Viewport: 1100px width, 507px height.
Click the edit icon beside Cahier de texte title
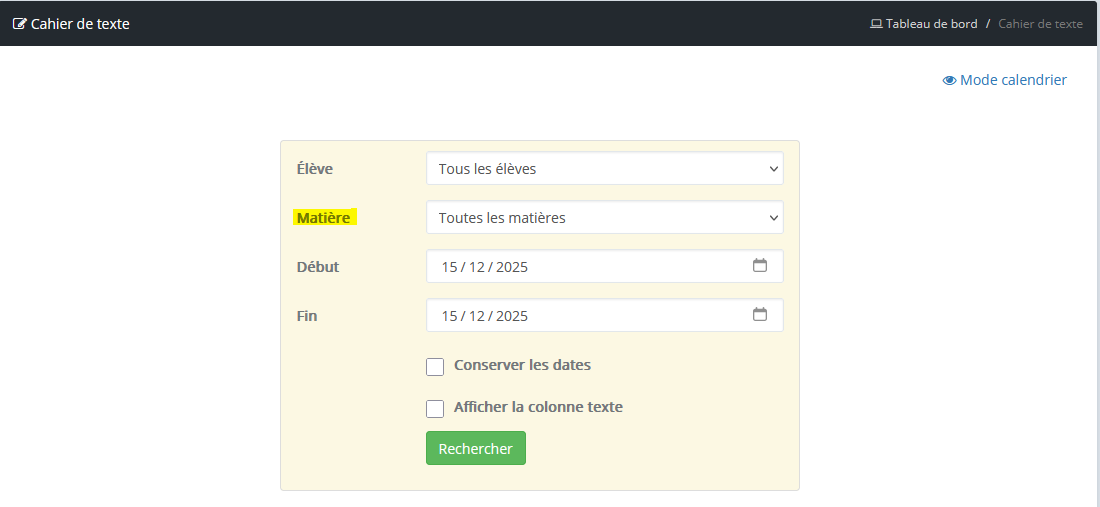point(19,24)
